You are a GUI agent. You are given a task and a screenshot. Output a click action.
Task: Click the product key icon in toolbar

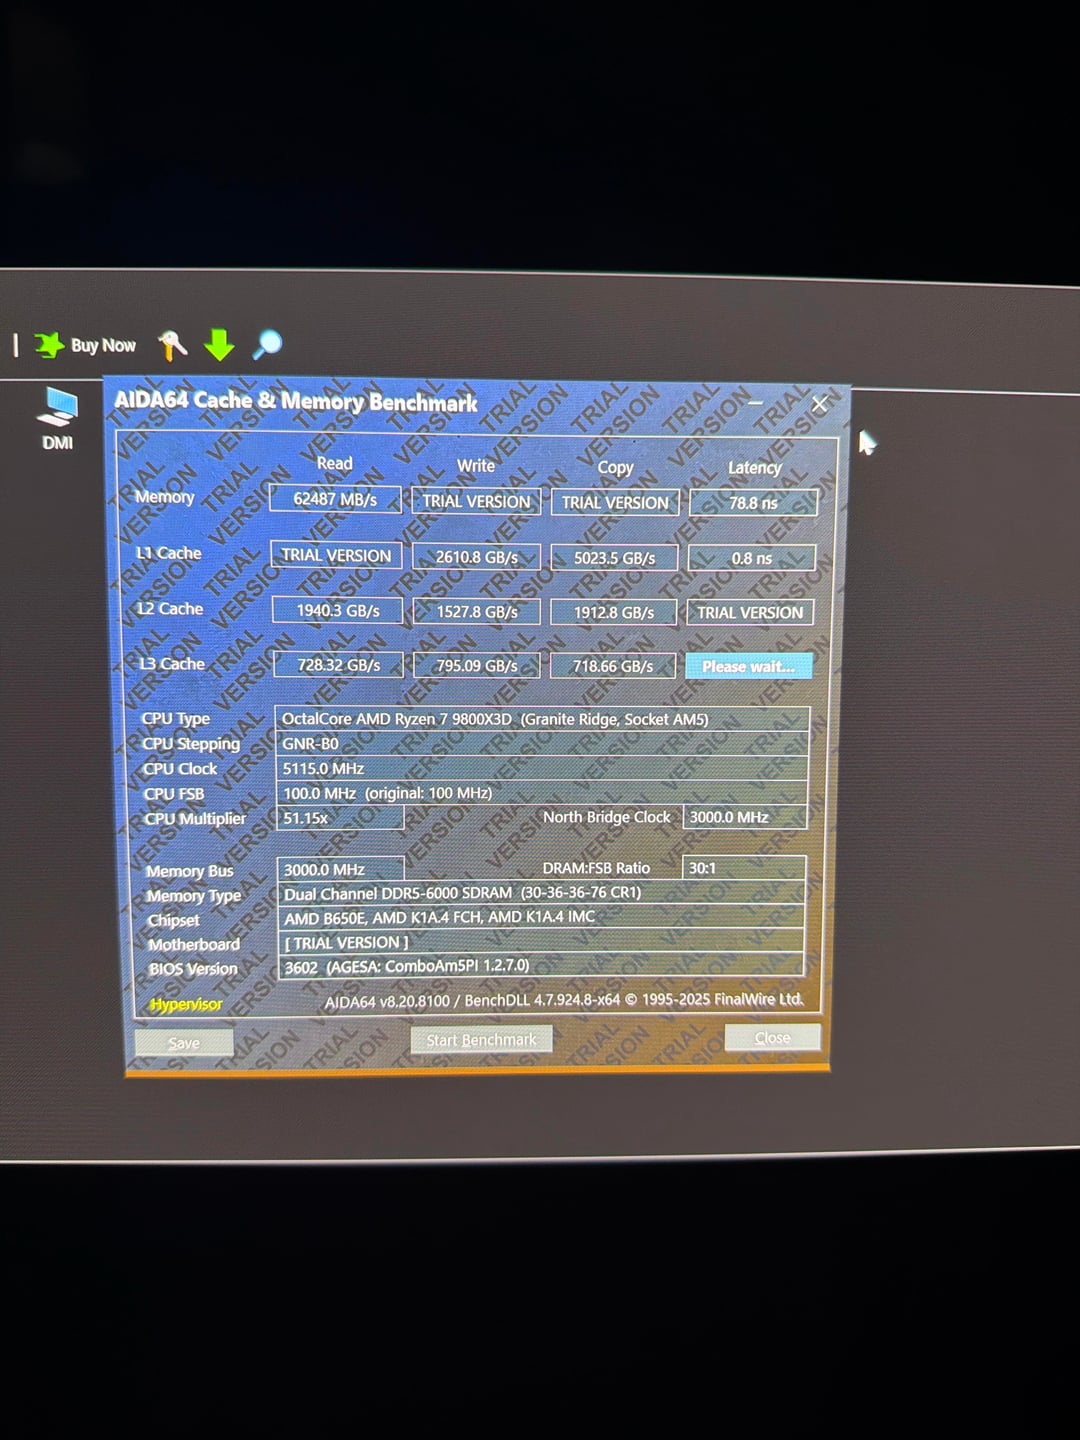click(172, 345)
